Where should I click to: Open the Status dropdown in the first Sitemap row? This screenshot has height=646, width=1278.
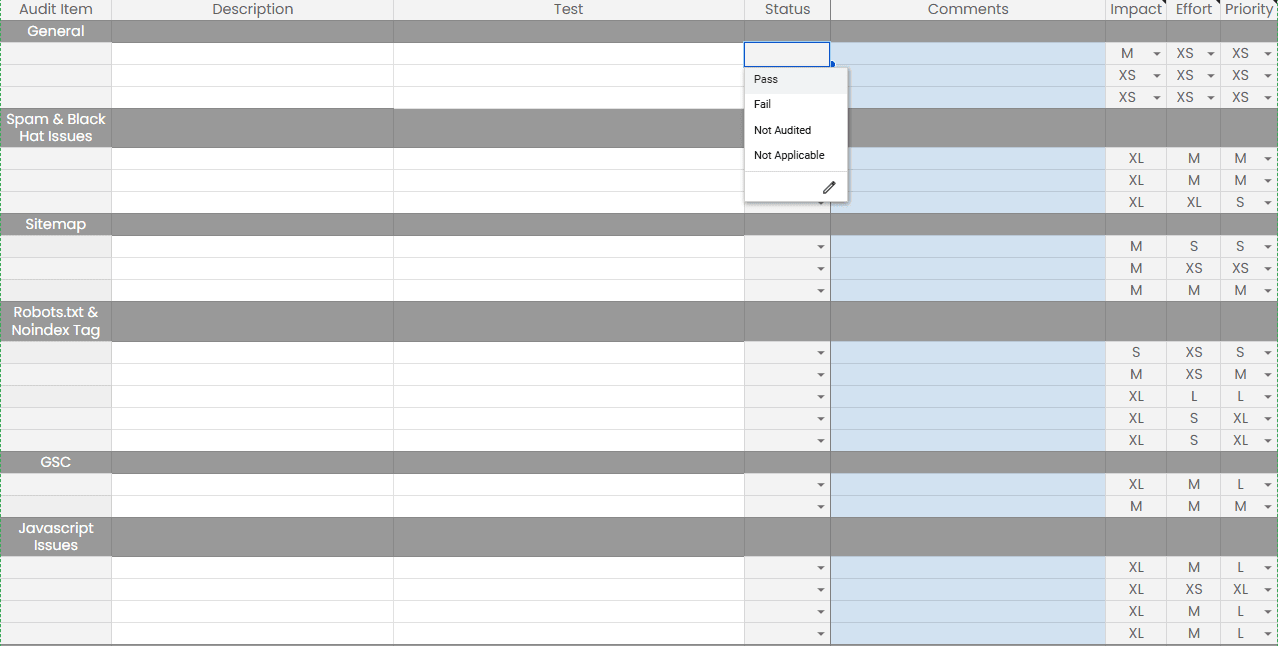click(820, 246)
